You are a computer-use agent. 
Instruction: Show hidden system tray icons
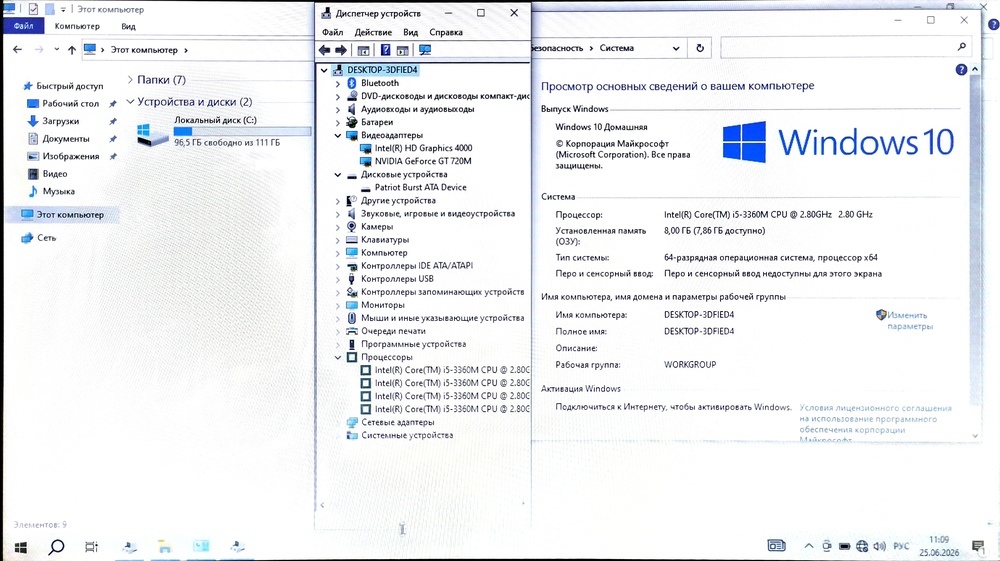click(809, 546)
